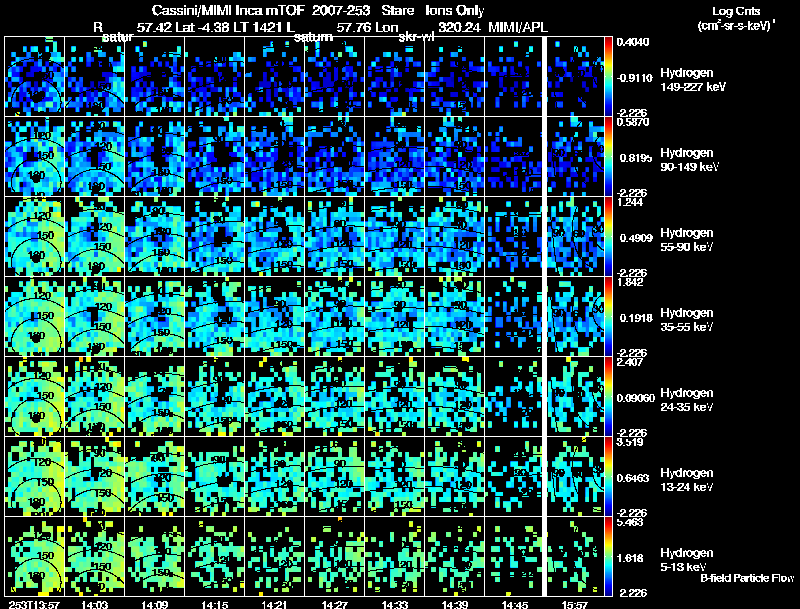Viewport: 800px width, 609px height.
Task: Click the color scale bar for 35-55 keV row
Action: [608, 316]
